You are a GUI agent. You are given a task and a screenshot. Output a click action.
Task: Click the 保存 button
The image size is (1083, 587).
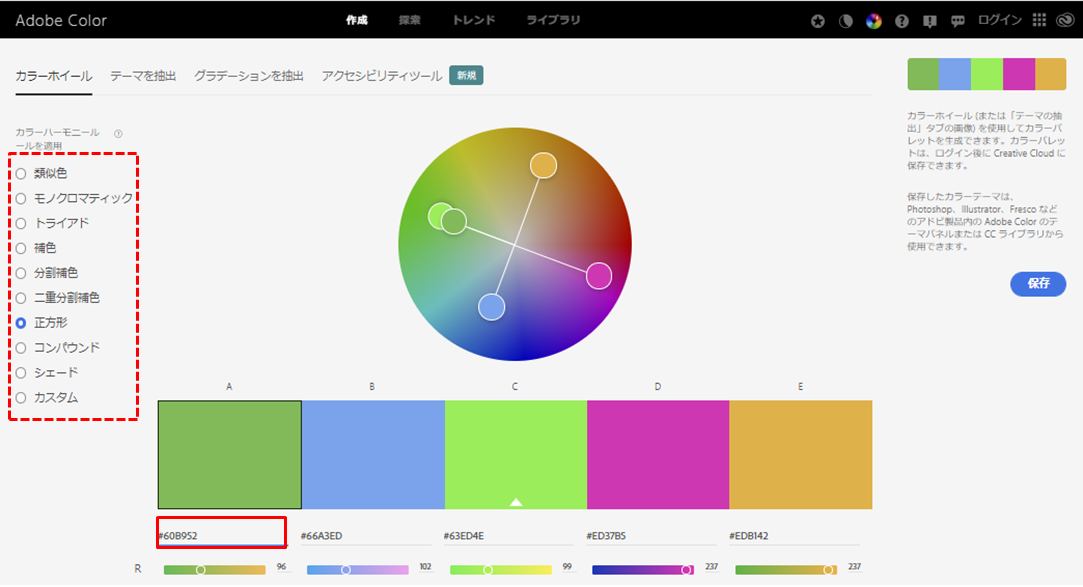click(x=1038, y=284)
